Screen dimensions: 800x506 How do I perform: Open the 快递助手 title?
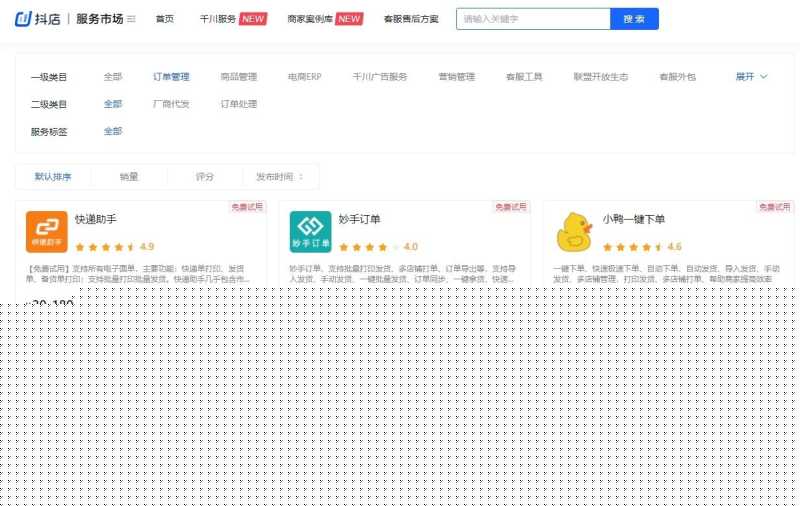(x=95, y=219)
